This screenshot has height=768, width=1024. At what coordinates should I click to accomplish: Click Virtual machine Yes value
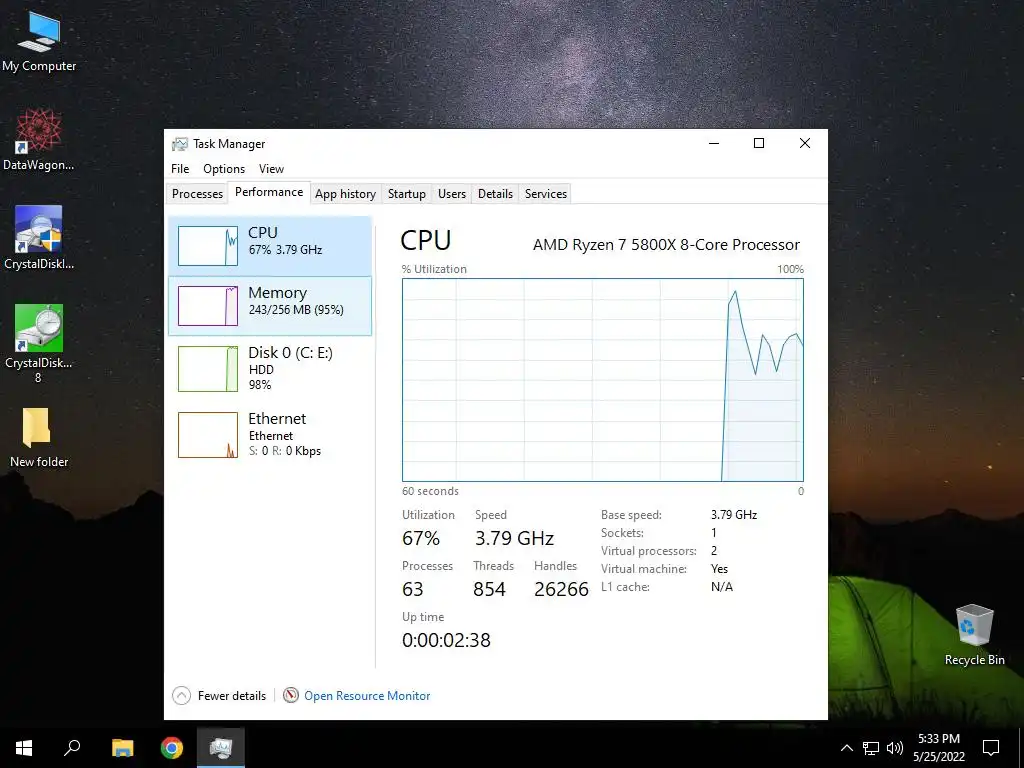pyautogui.click(x=719, y=569)
